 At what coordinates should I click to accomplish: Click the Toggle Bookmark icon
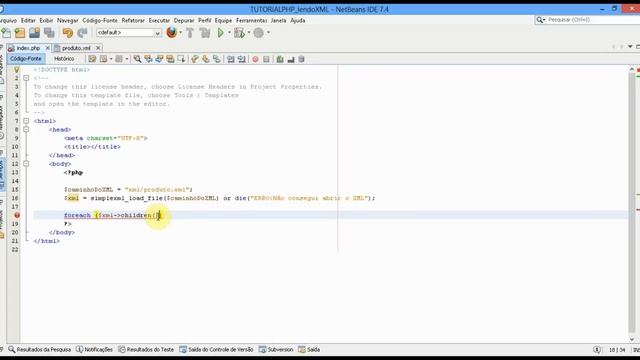click(x=217, y=59)
